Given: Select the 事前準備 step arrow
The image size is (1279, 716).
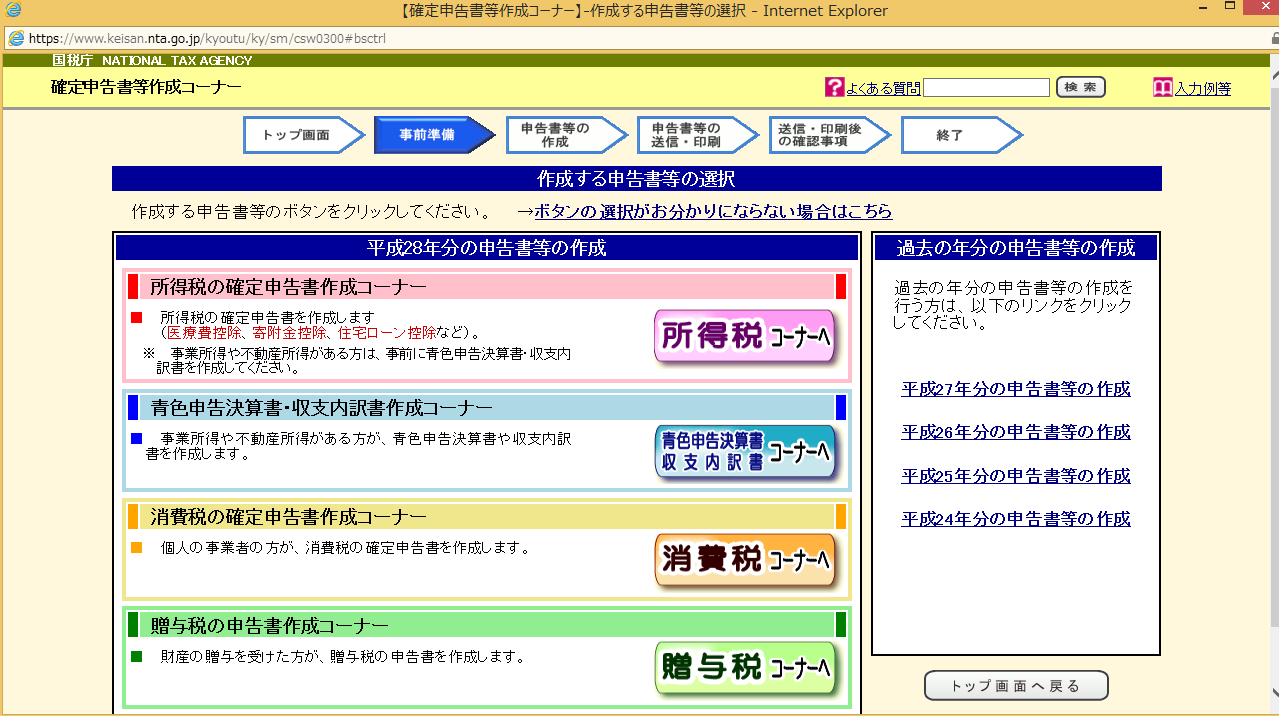Looking at the screenshot, I should point(435,135).
